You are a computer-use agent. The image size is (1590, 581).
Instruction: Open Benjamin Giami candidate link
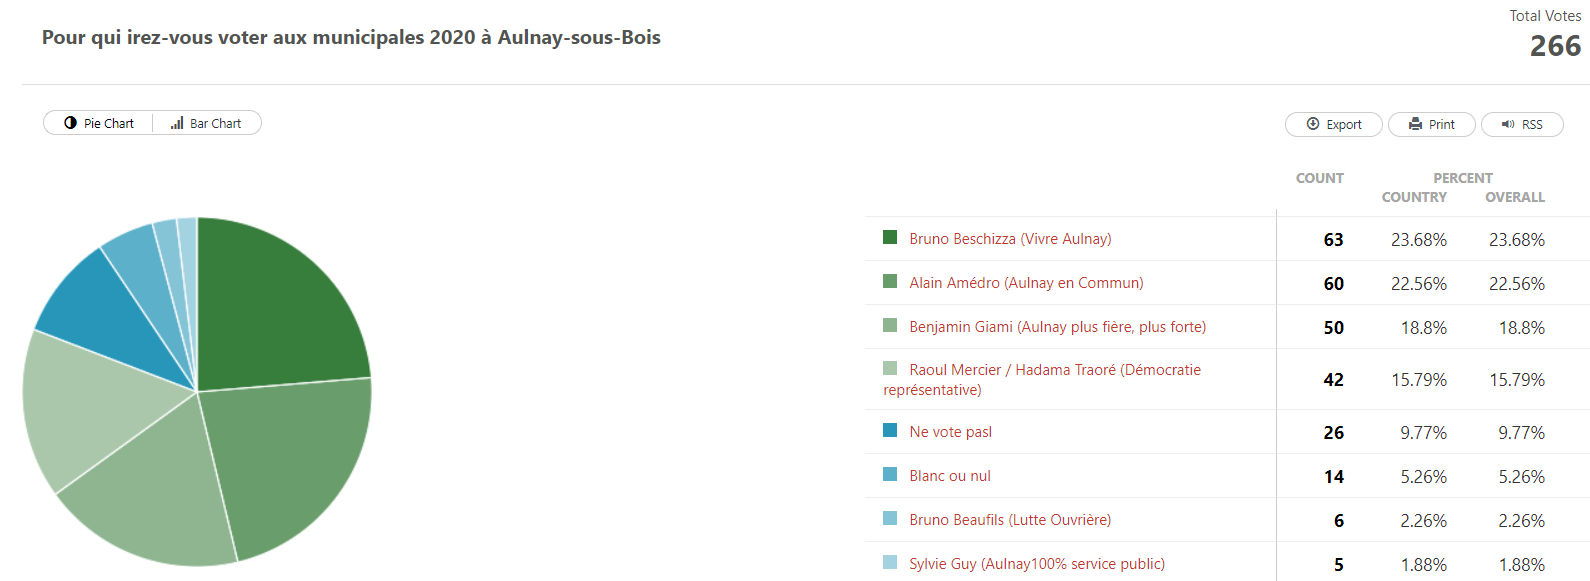1057,327
